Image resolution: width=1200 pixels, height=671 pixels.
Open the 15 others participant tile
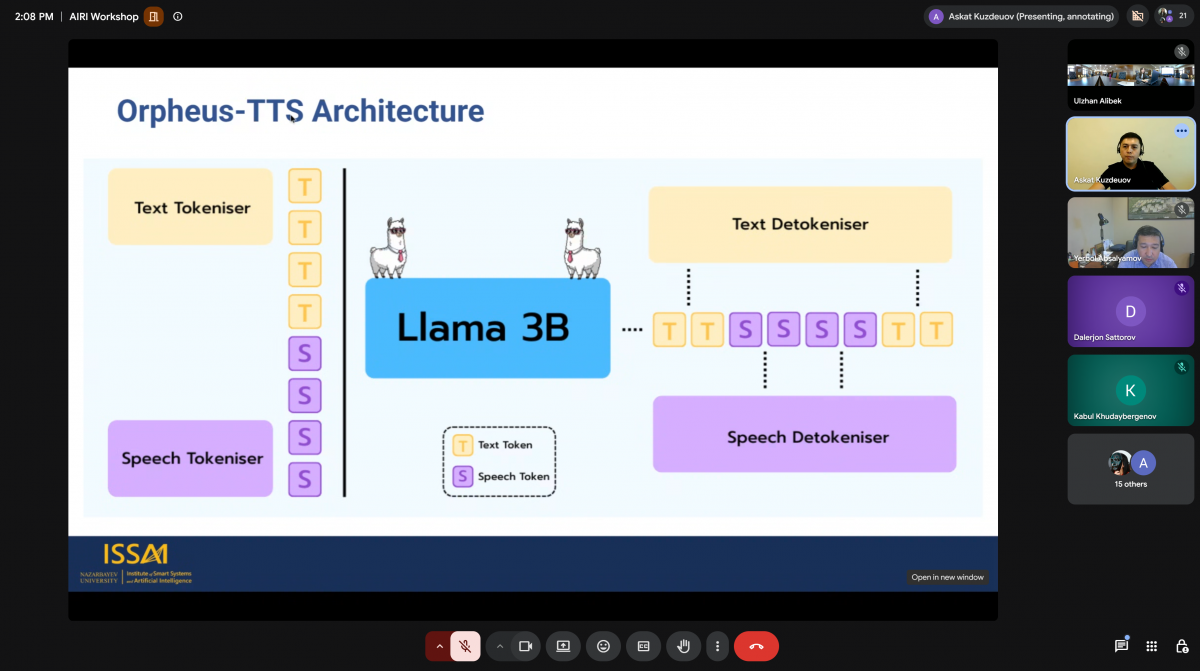click(1131, 469)
